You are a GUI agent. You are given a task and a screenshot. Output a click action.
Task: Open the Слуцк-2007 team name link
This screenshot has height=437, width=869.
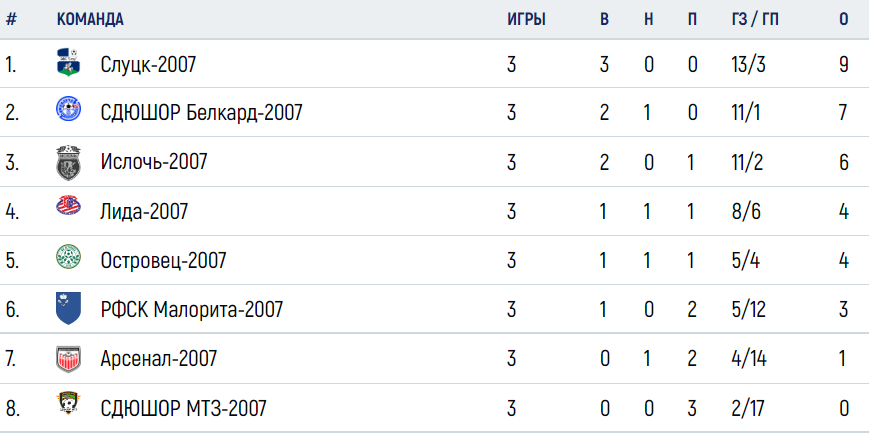[148, 65]
